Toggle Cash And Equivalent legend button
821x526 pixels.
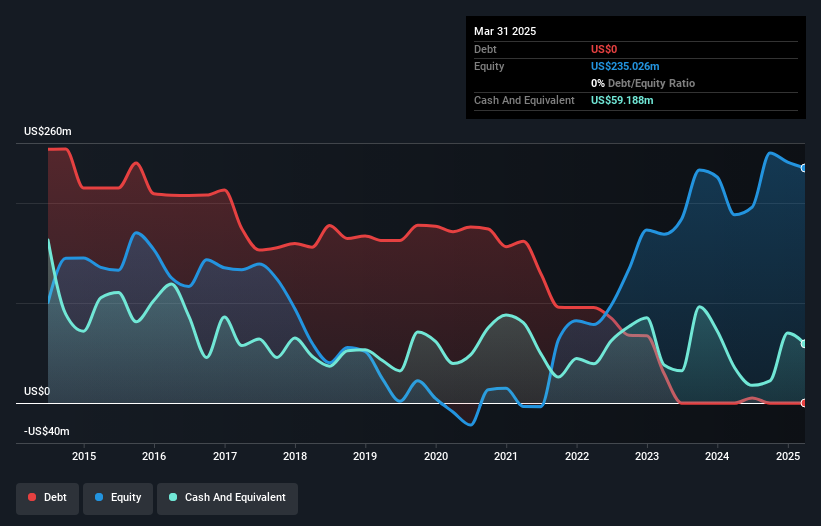point(227,498)
